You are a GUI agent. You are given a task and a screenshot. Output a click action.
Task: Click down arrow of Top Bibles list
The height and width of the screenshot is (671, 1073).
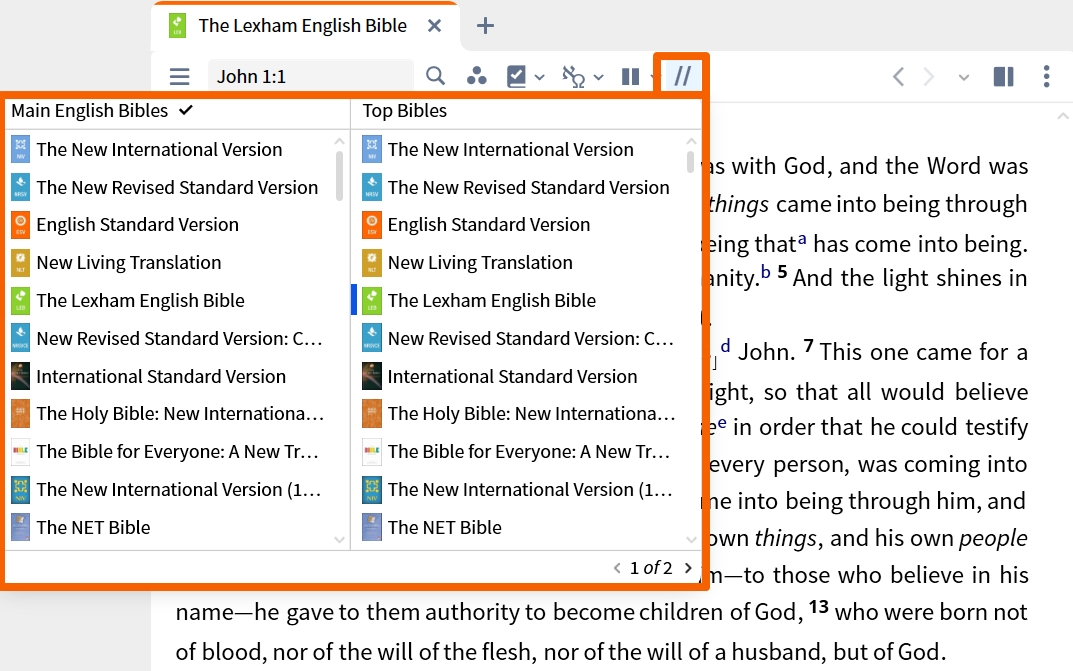pos(691,540)
